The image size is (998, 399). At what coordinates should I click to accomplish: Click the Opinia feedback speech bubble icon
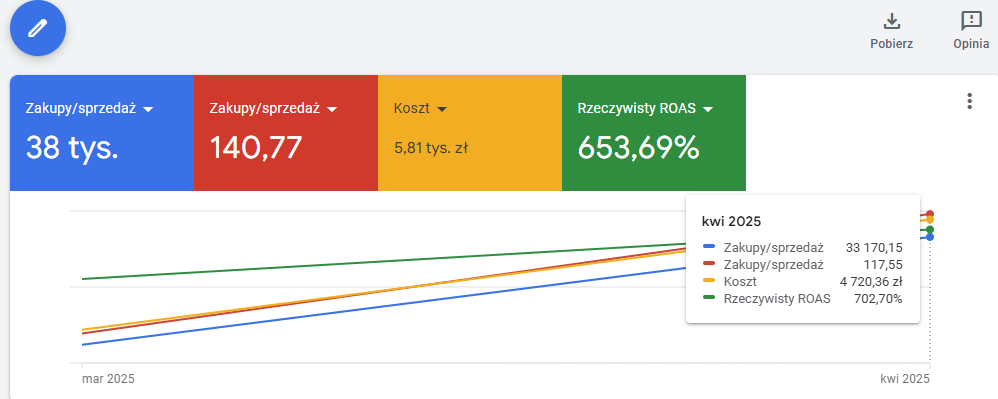click(x=971, y=21)
